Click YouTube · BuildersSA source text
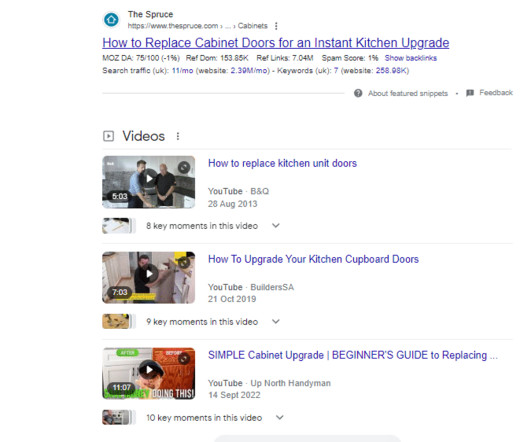Viewport: 531px width, 442px height. [251, 287]
